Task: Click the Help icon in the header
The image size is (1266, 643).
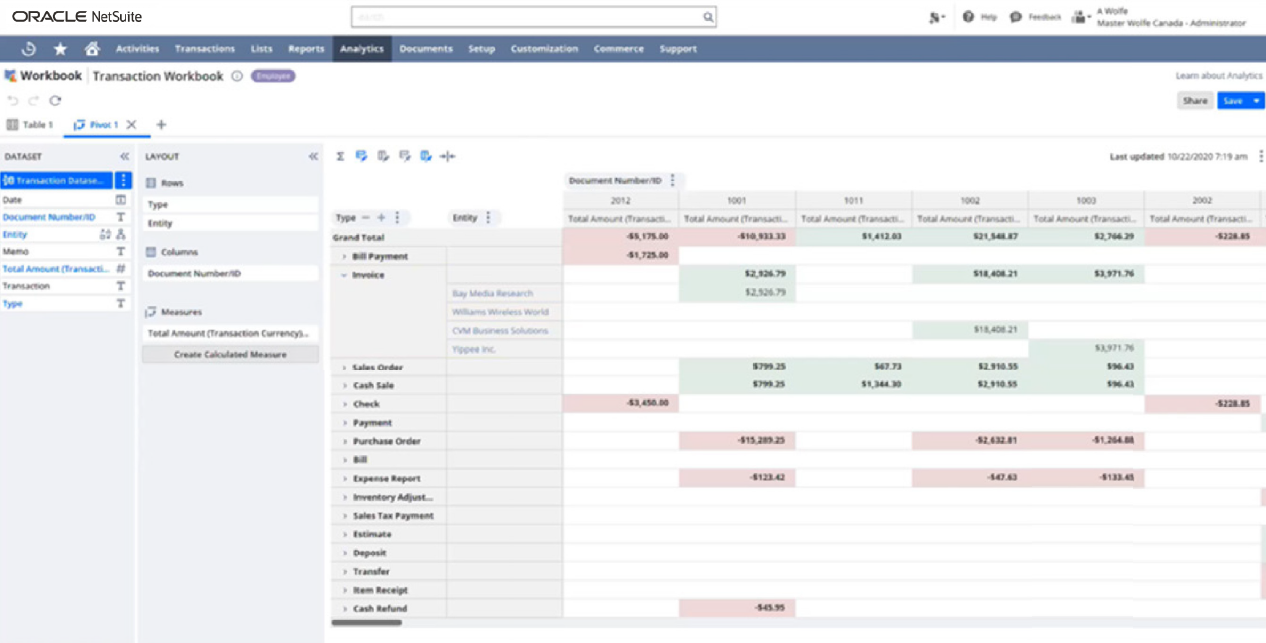Action: [969, 16]
